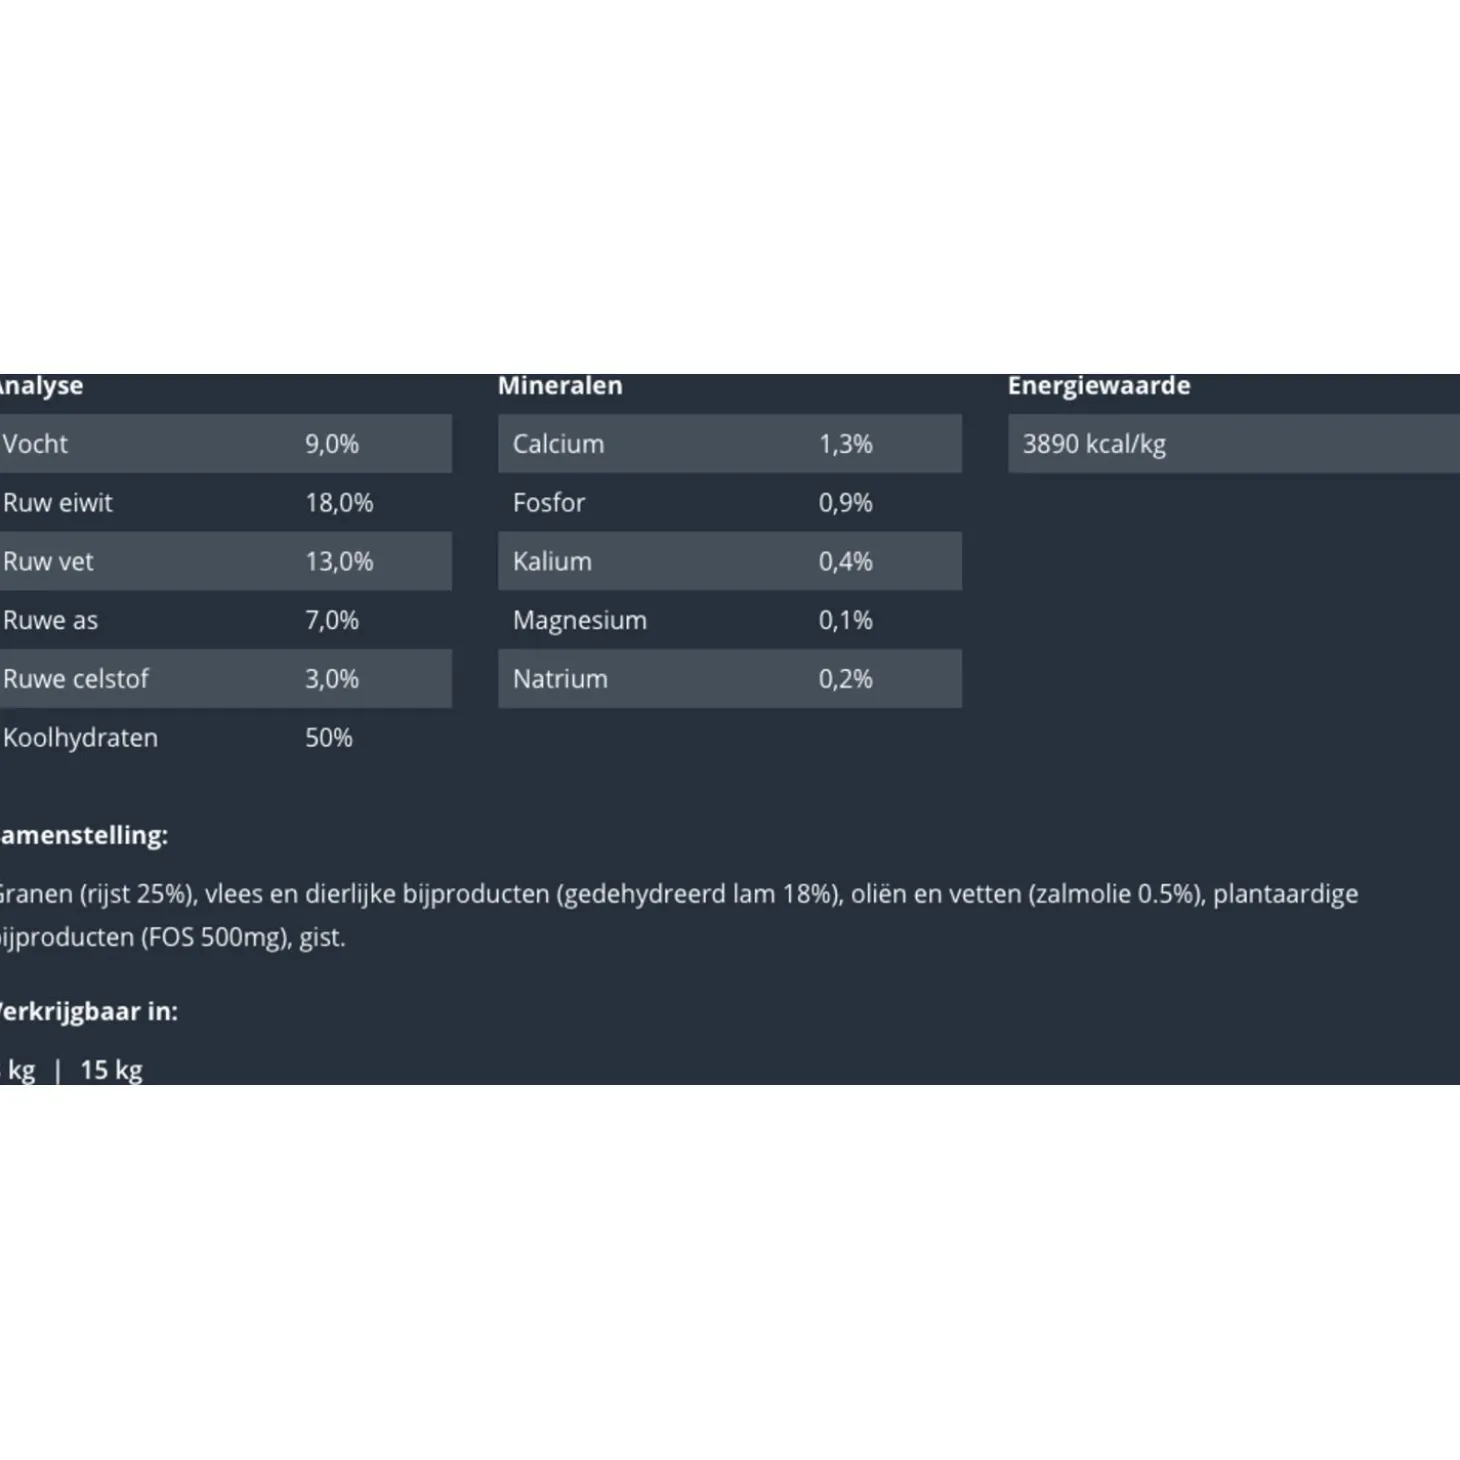Click the Calcium mineral row
This screenshot has width=1460, height=1460.
coord(729,444)
